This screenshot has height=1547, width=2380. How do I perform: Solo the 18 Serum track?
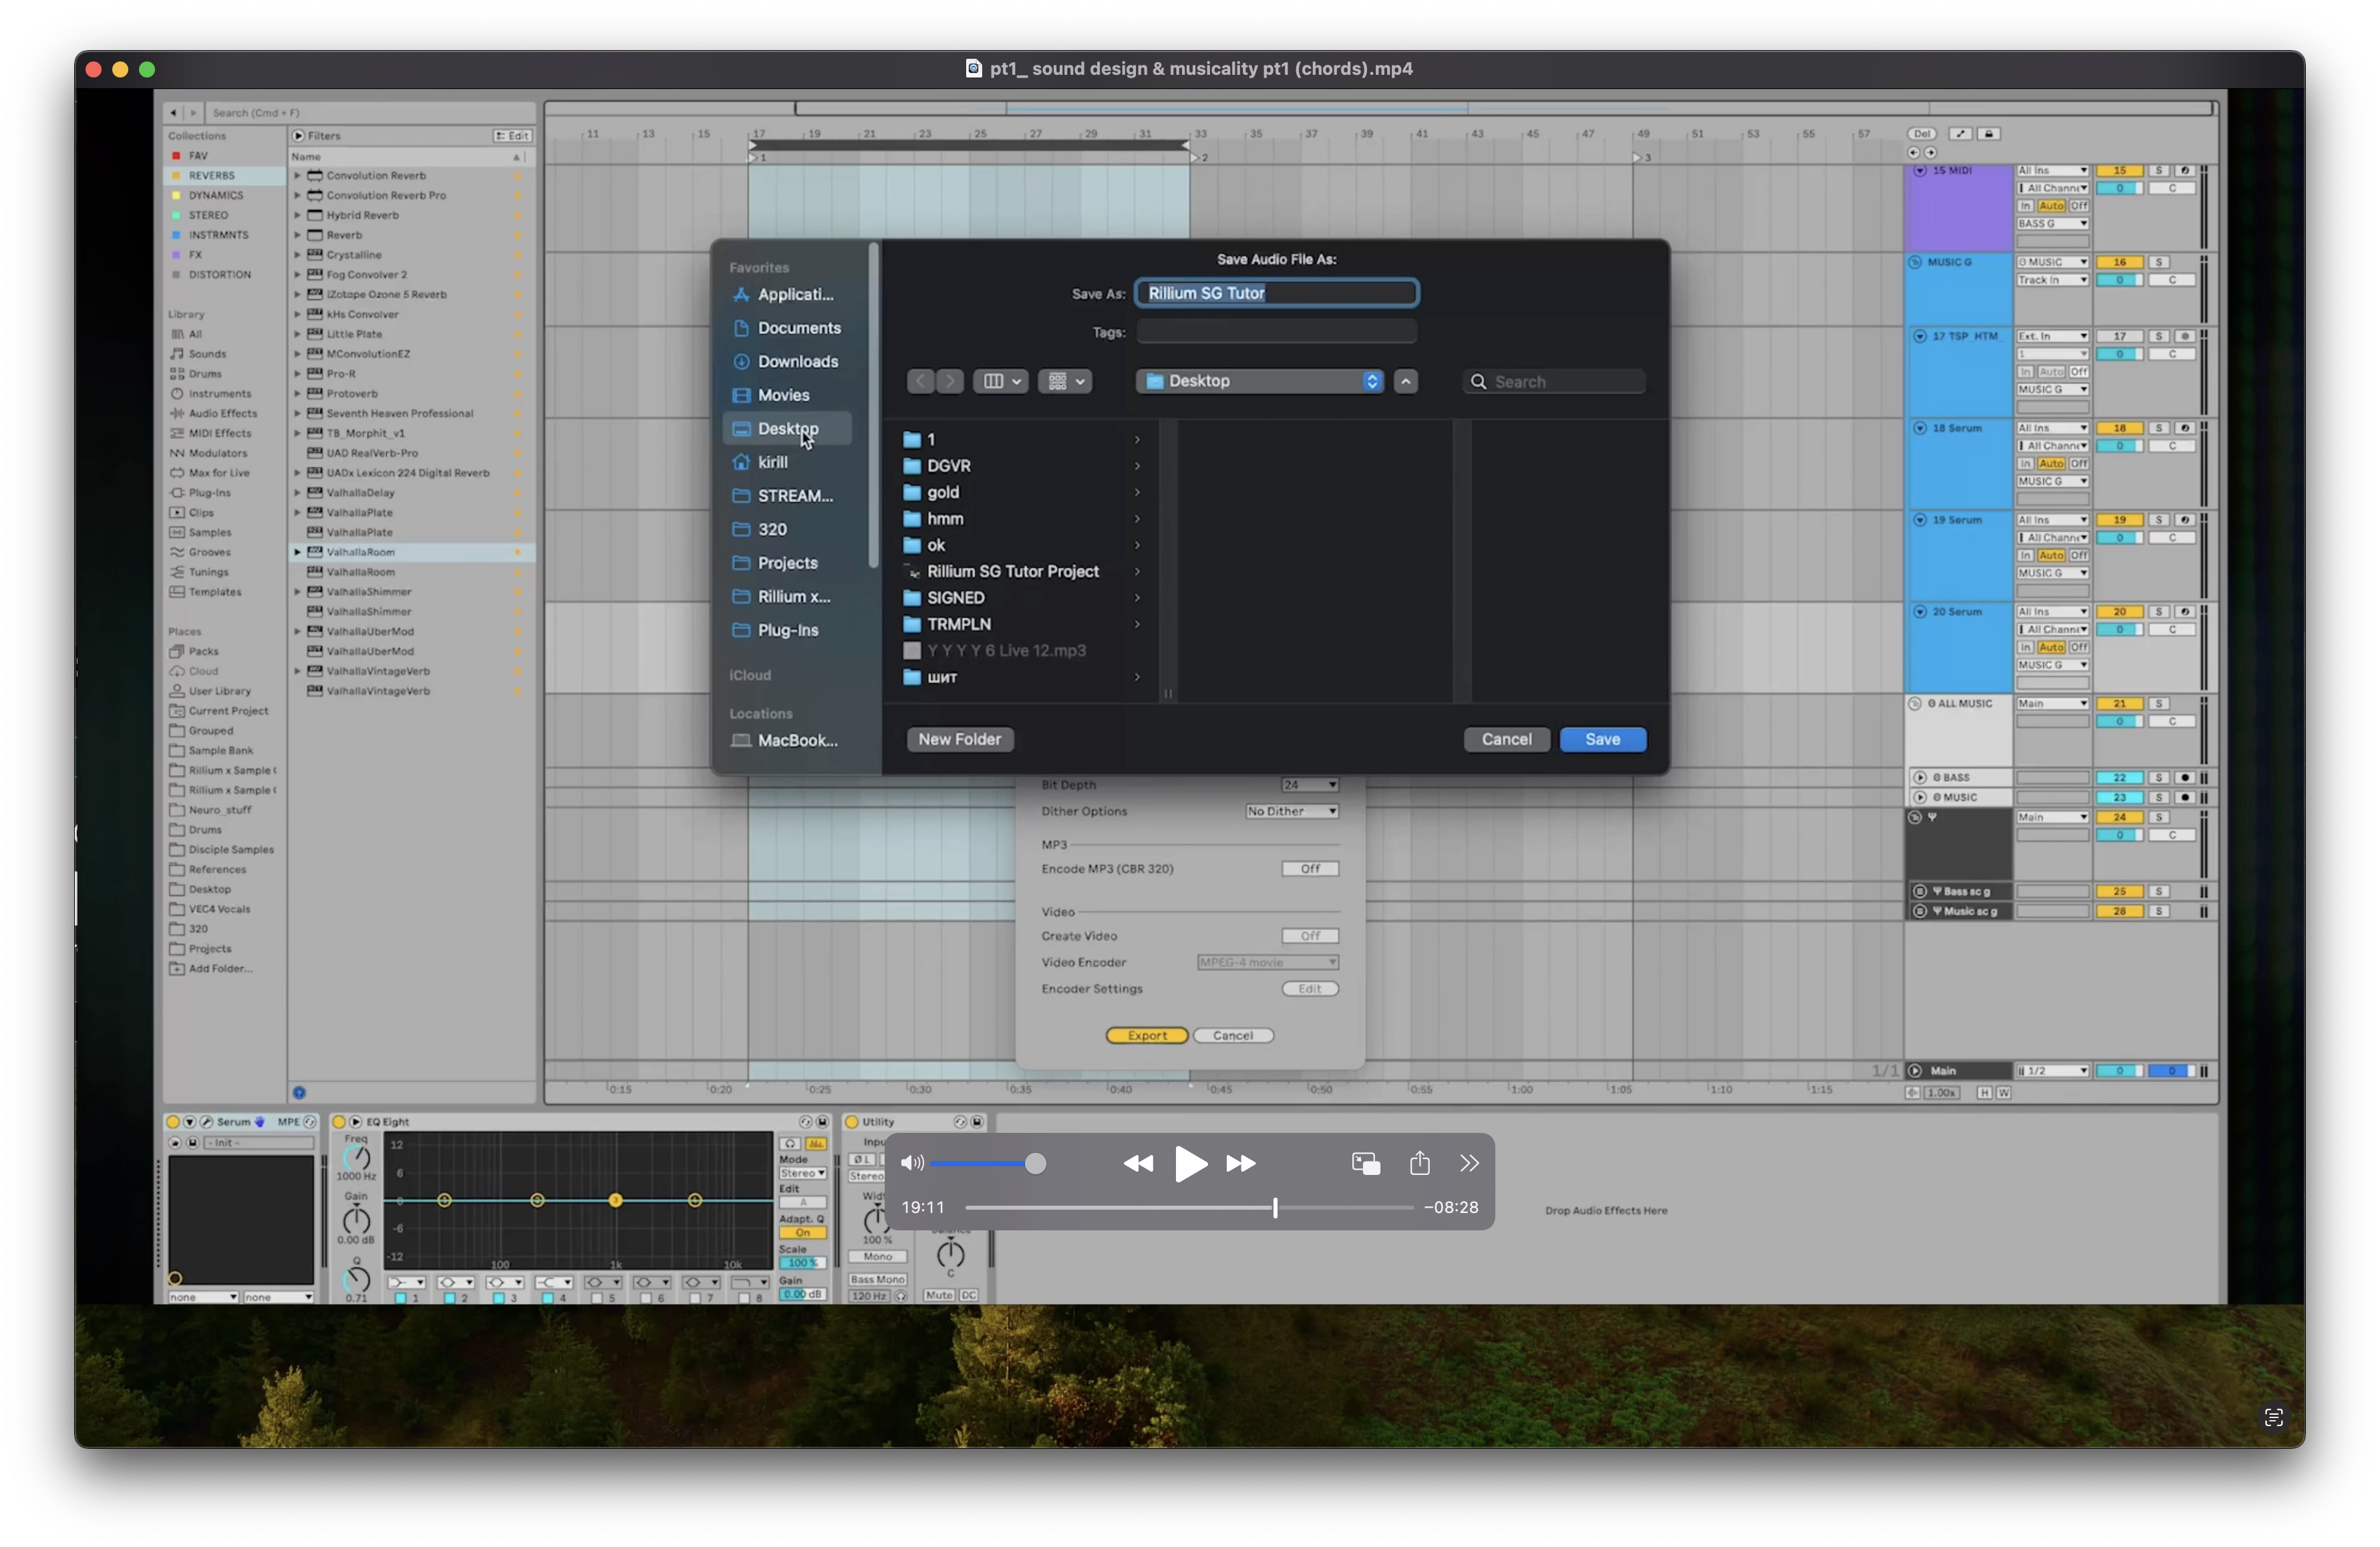coord(2159,428)
